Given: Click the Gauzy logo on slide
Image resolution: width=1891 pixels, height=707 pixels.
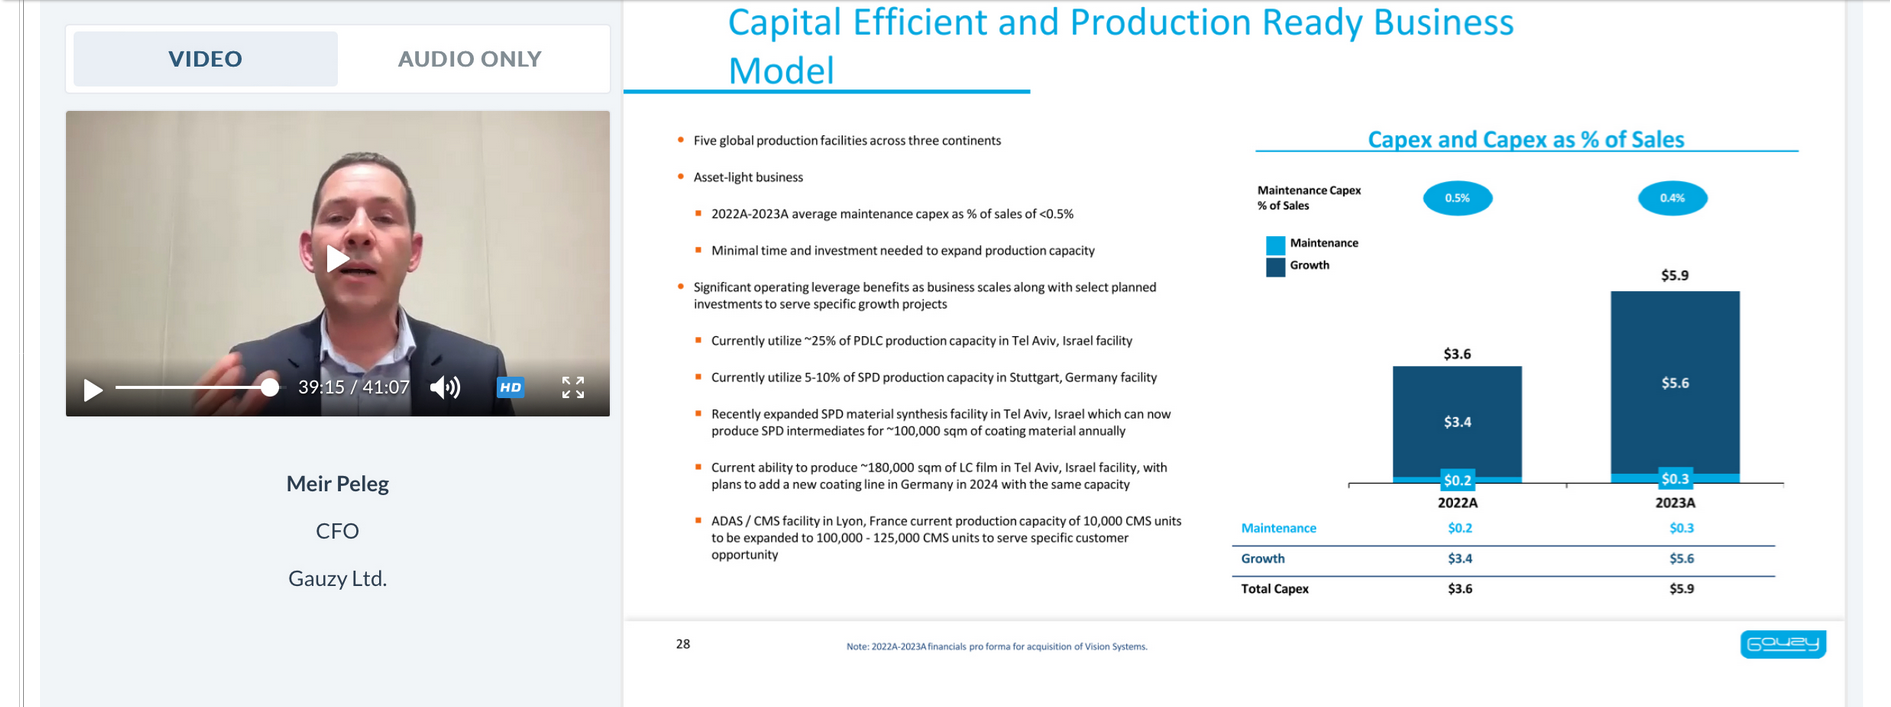Looking at the screenshot, I should pos(1783,644).
